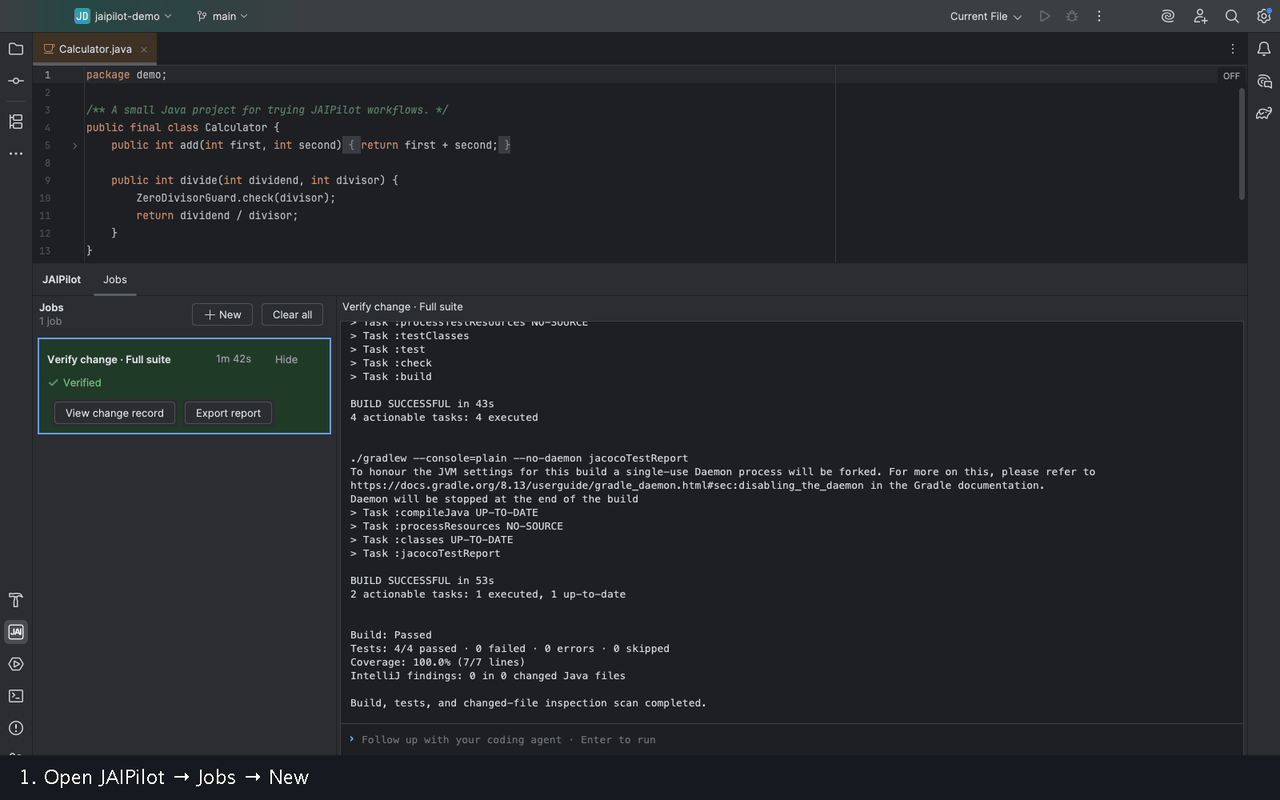Screen dimensions: 1280x800
Task: Click the 'public final class Calculator' line
Action: click(183, 128)
